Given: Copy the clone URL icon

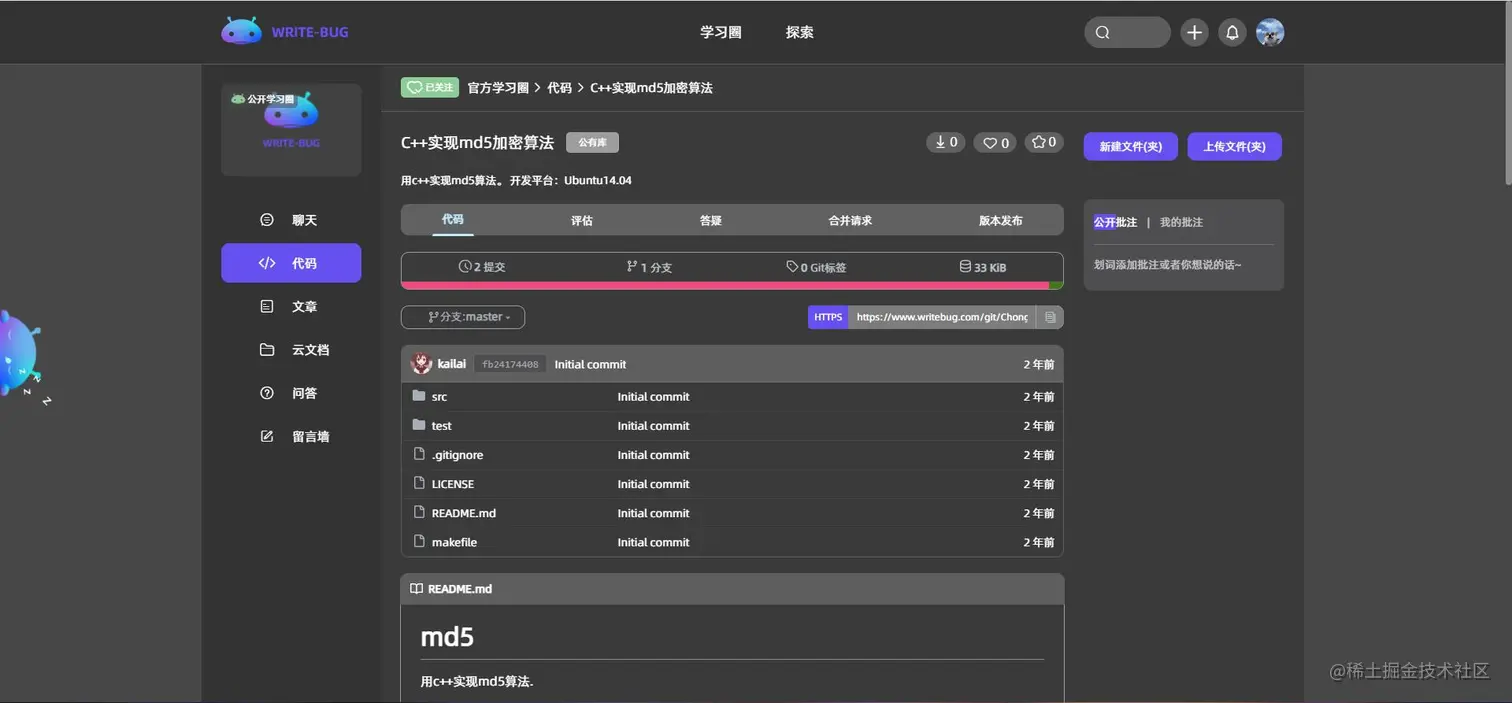Looking at the screenshot, I should (x=1050, y=317).
